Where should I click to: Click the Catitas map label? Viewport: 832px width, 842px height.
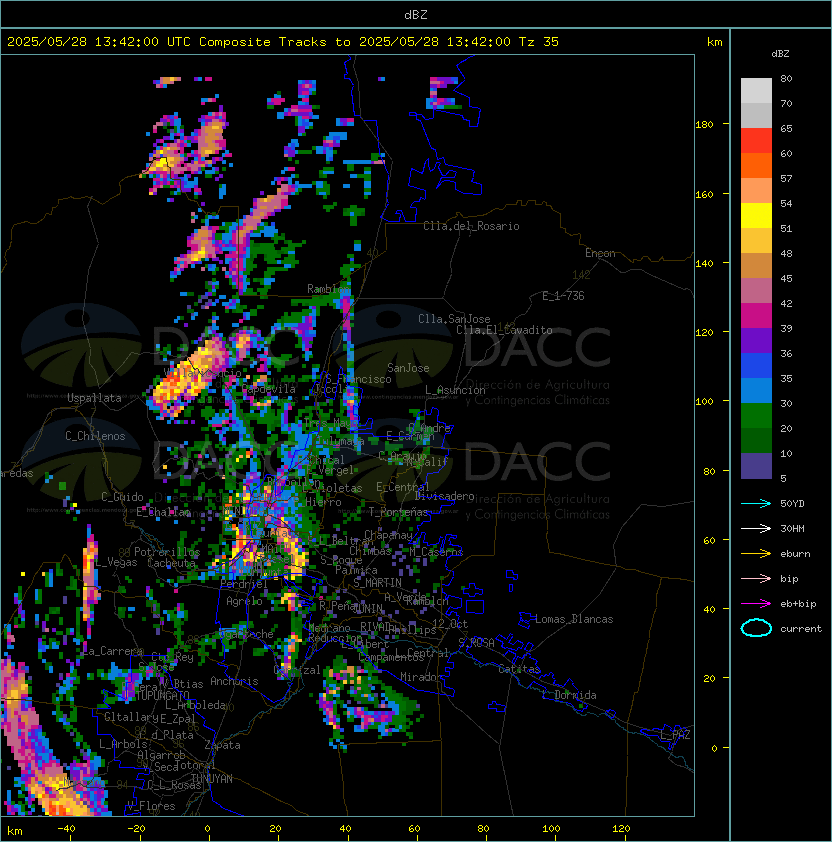[x=519, y=669]
